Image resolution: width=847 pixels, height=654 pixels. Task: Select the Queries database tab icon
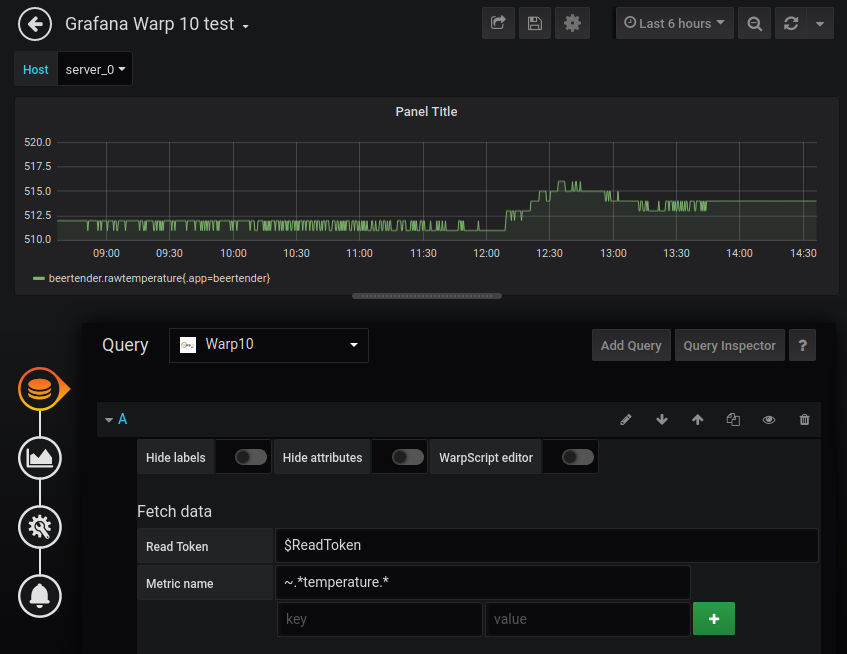[40, 389]
